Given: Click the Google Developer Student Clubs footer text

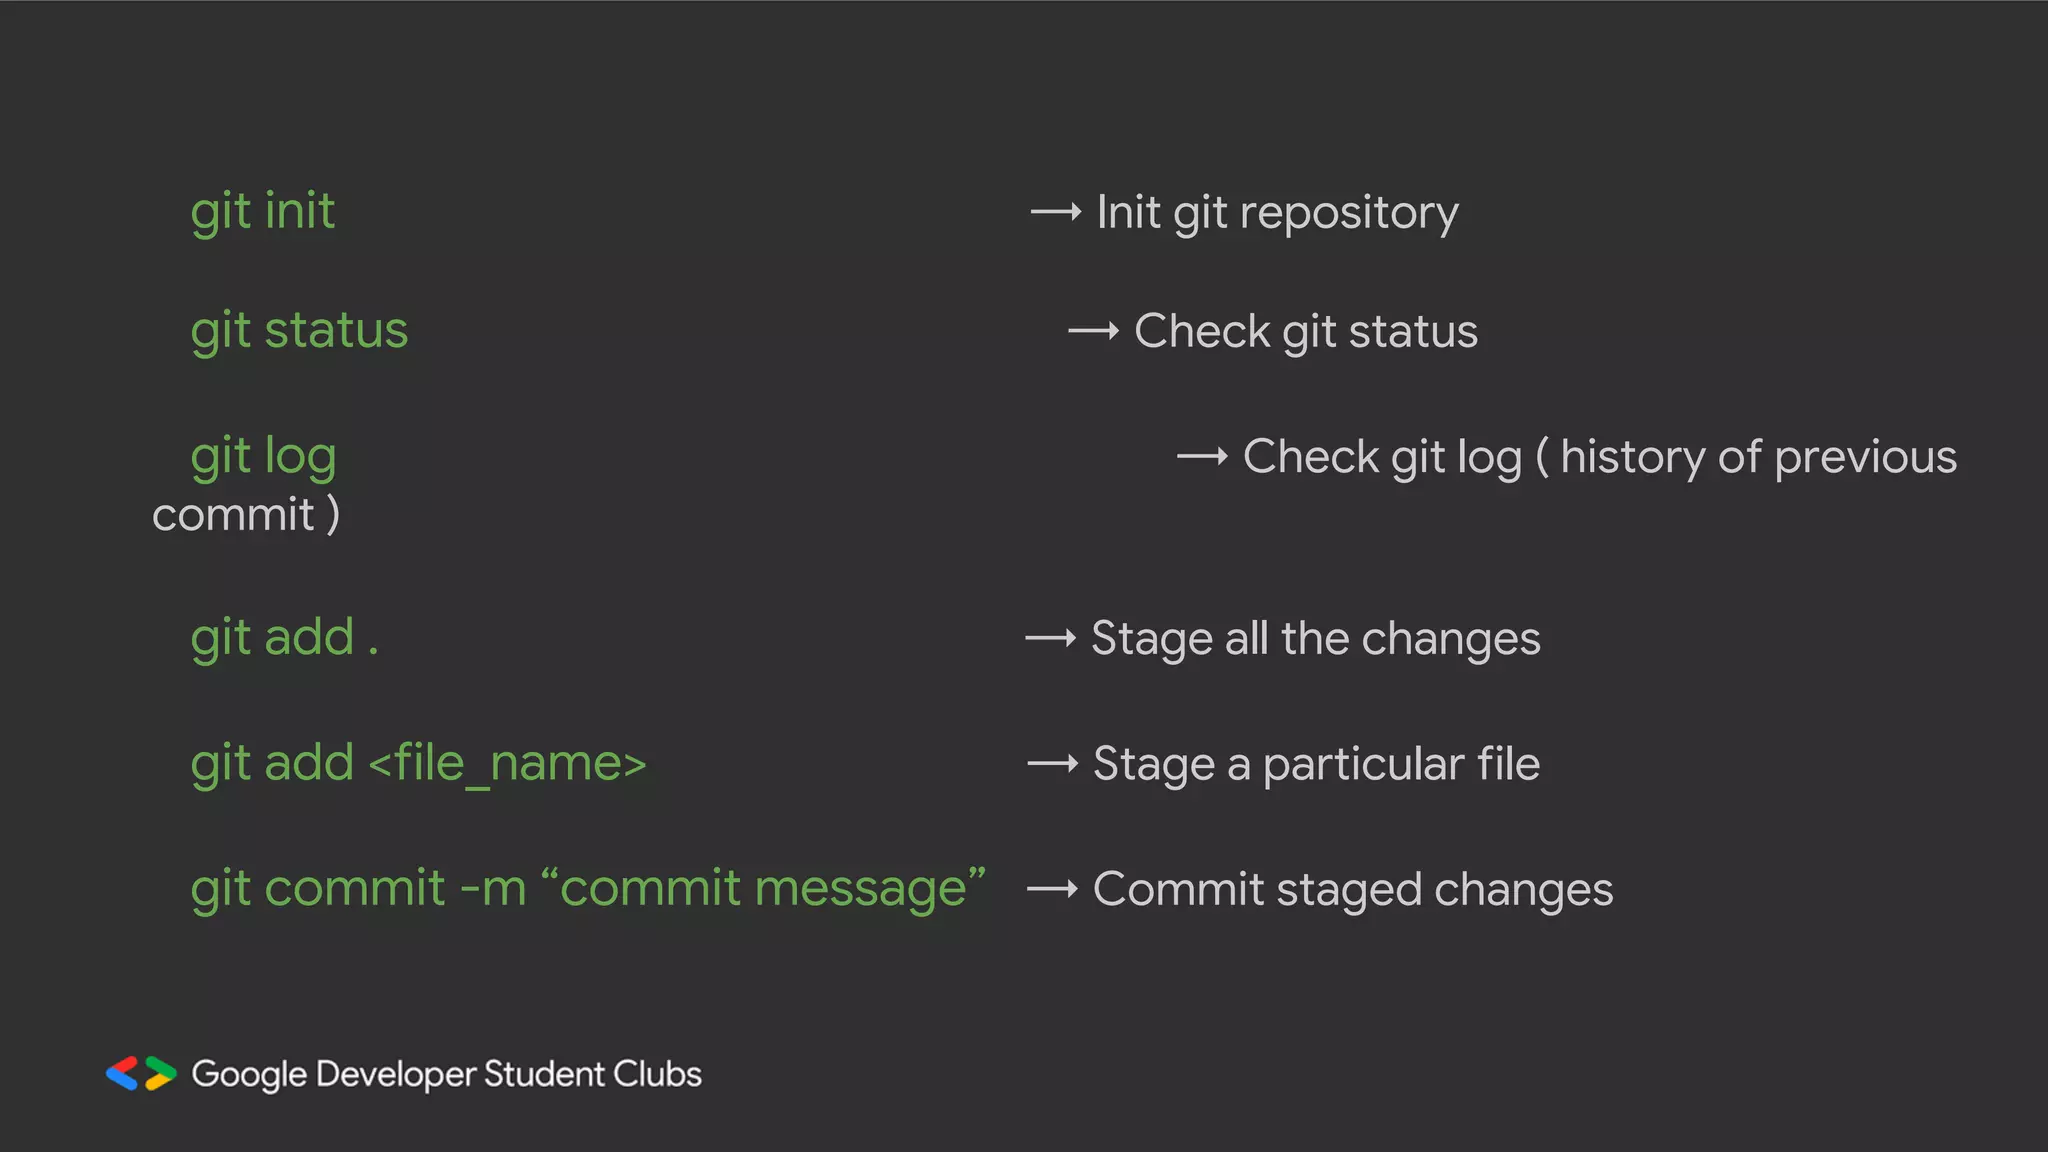Looking at the screenshot, I should click(x=446, y=1074).
